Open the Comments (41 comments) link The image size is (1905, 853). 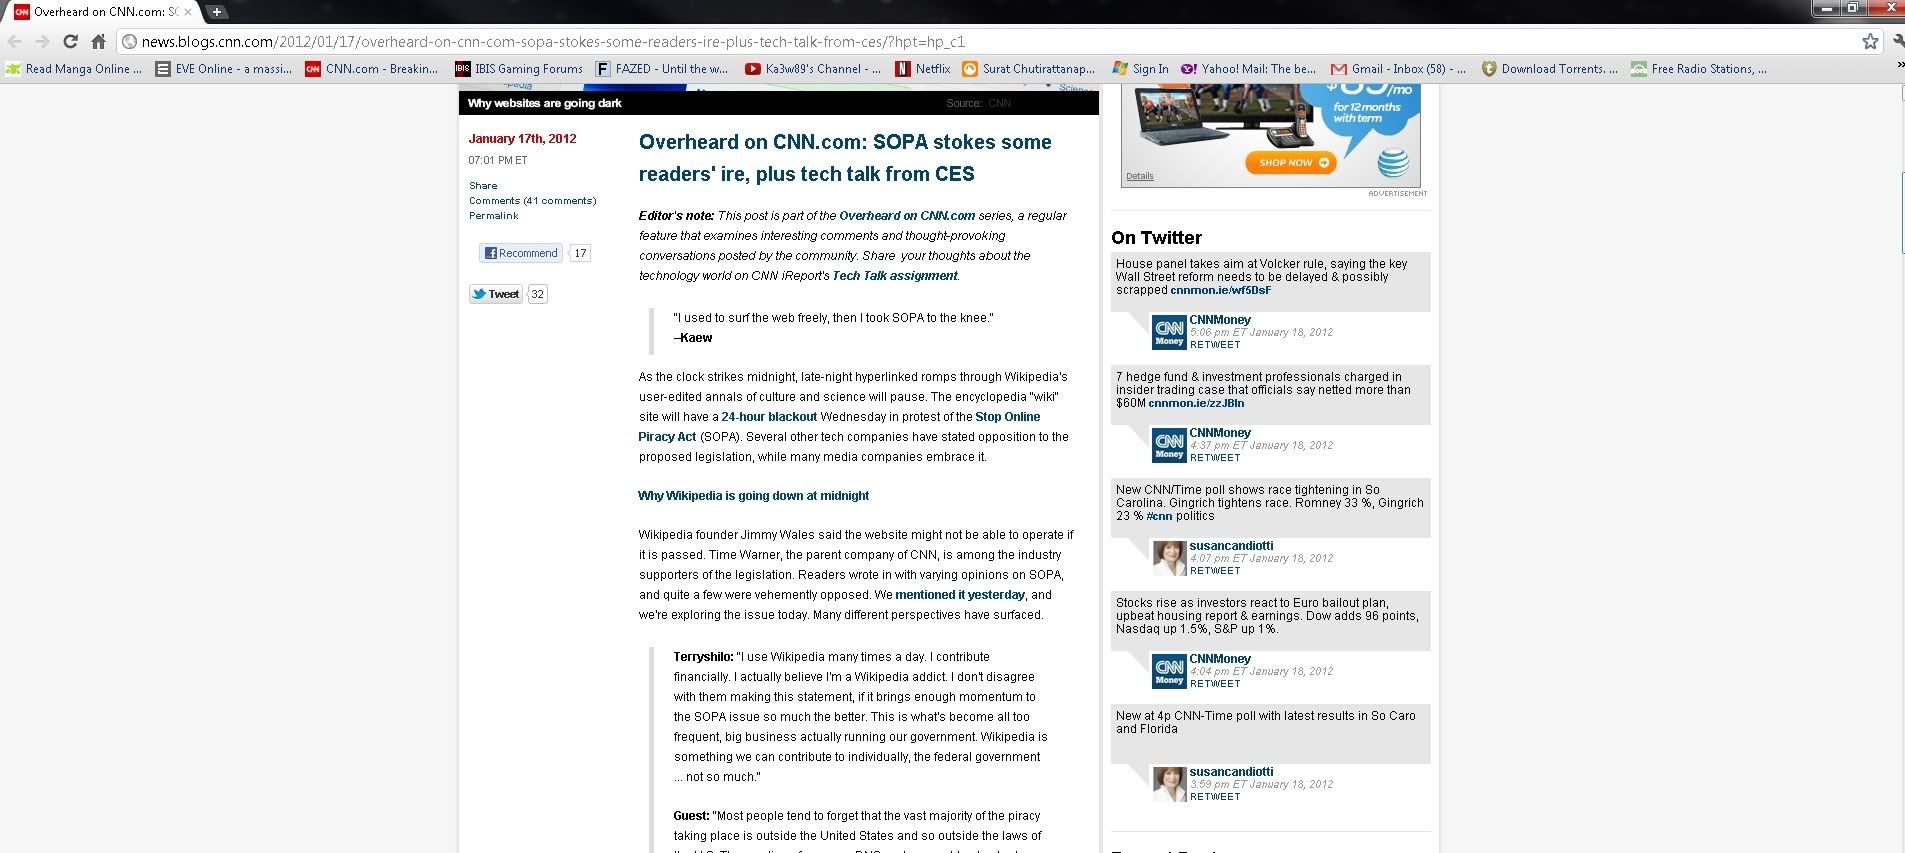[x=532, y=201]
